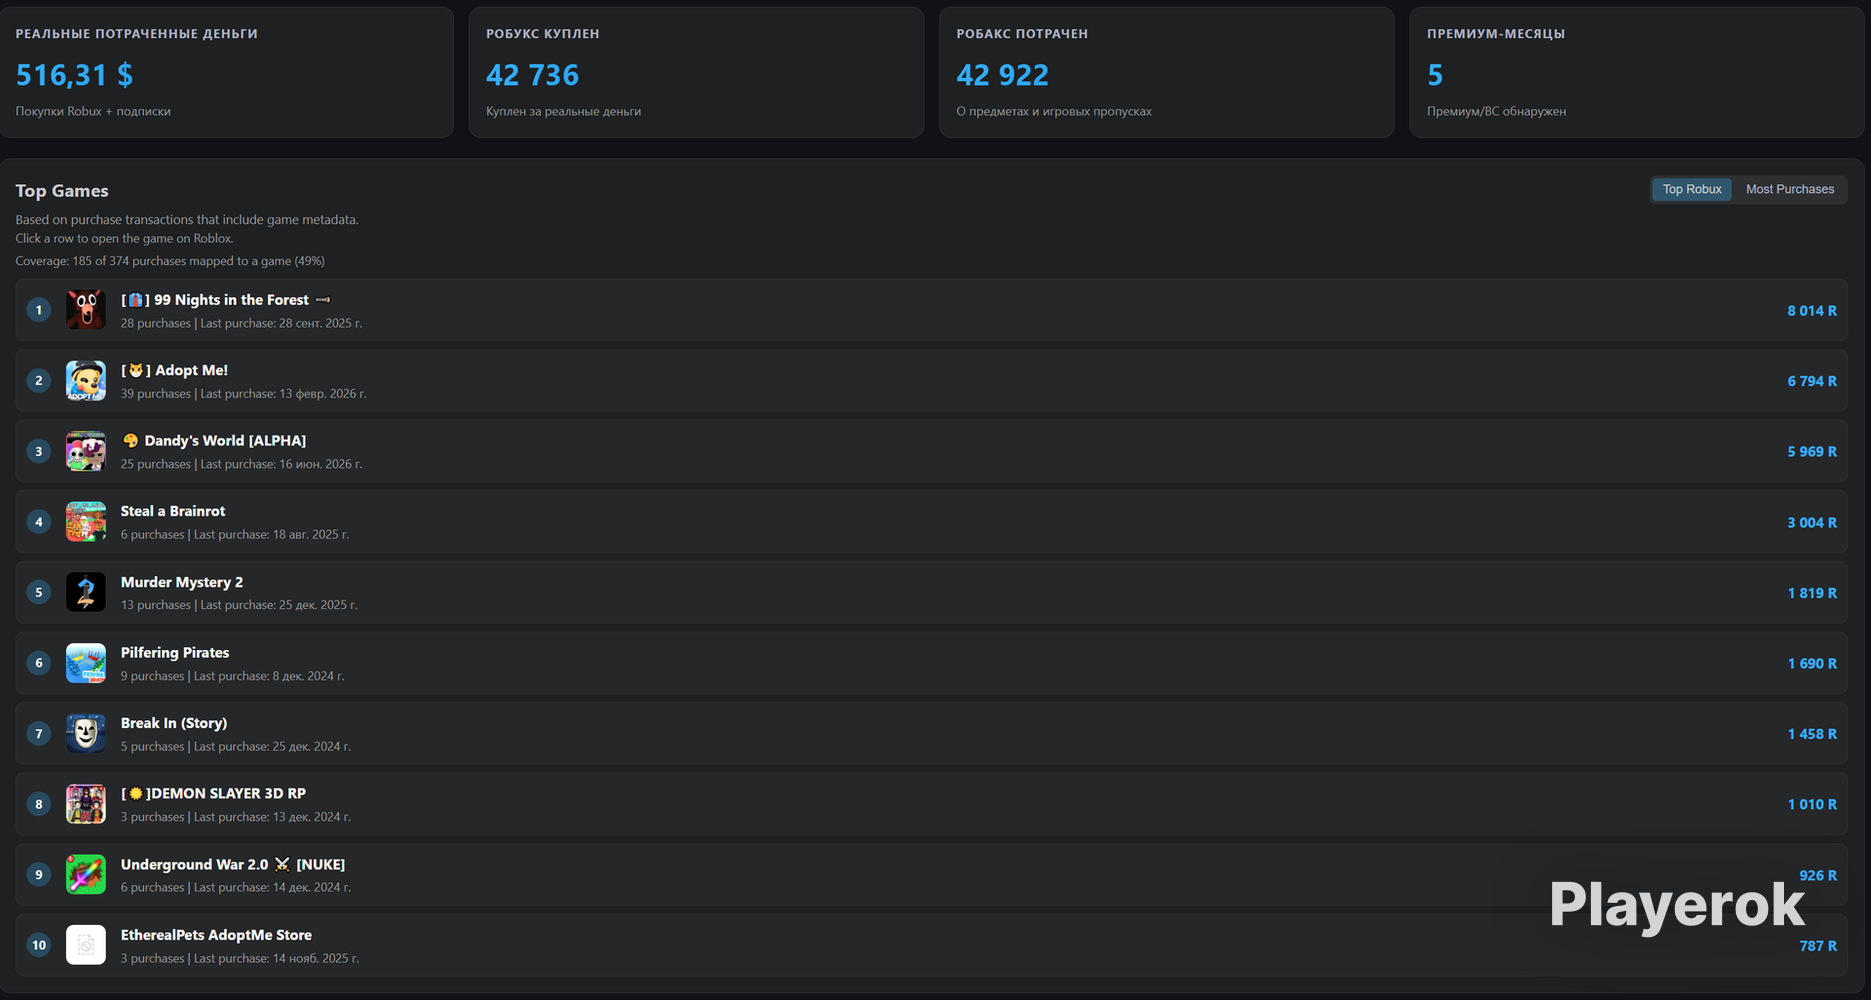Open the Underground War 2.0 sword icon
Image resolution: width=1871 pixels, height=1000 pixels.
(86, 874)
